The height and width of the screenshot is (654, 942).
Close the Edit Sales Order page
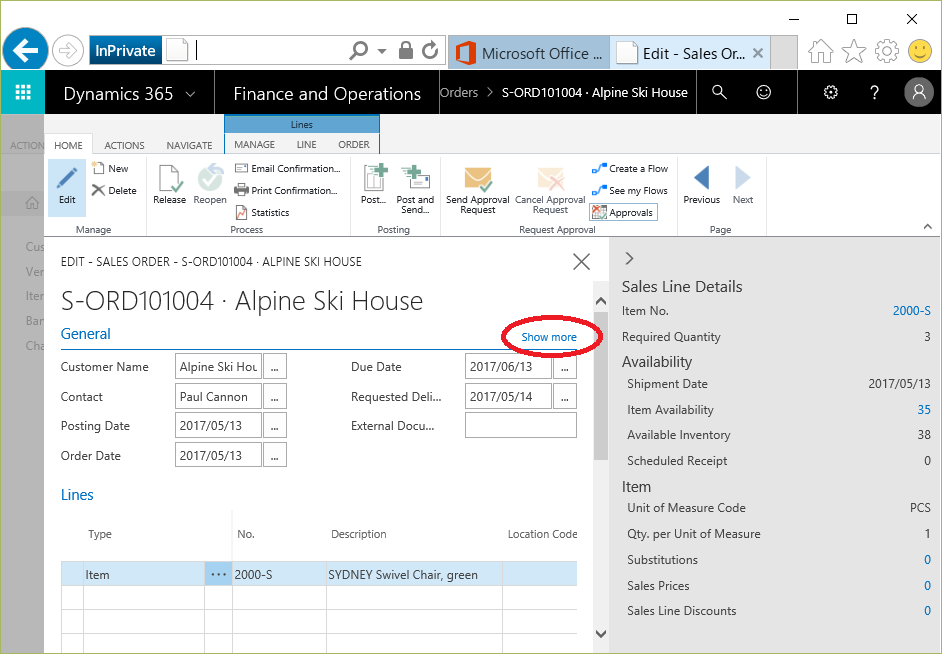581,262
